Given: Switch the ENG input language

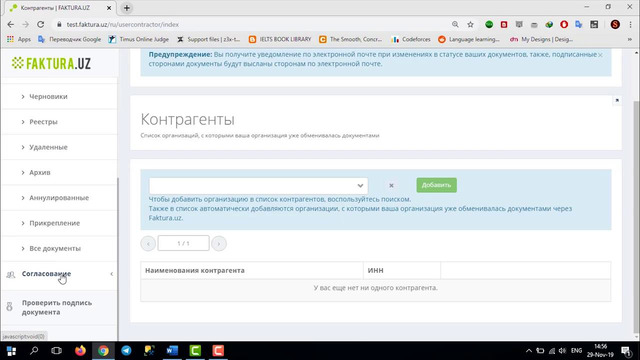Looking at the screenshot, I should tap(576, 351).
